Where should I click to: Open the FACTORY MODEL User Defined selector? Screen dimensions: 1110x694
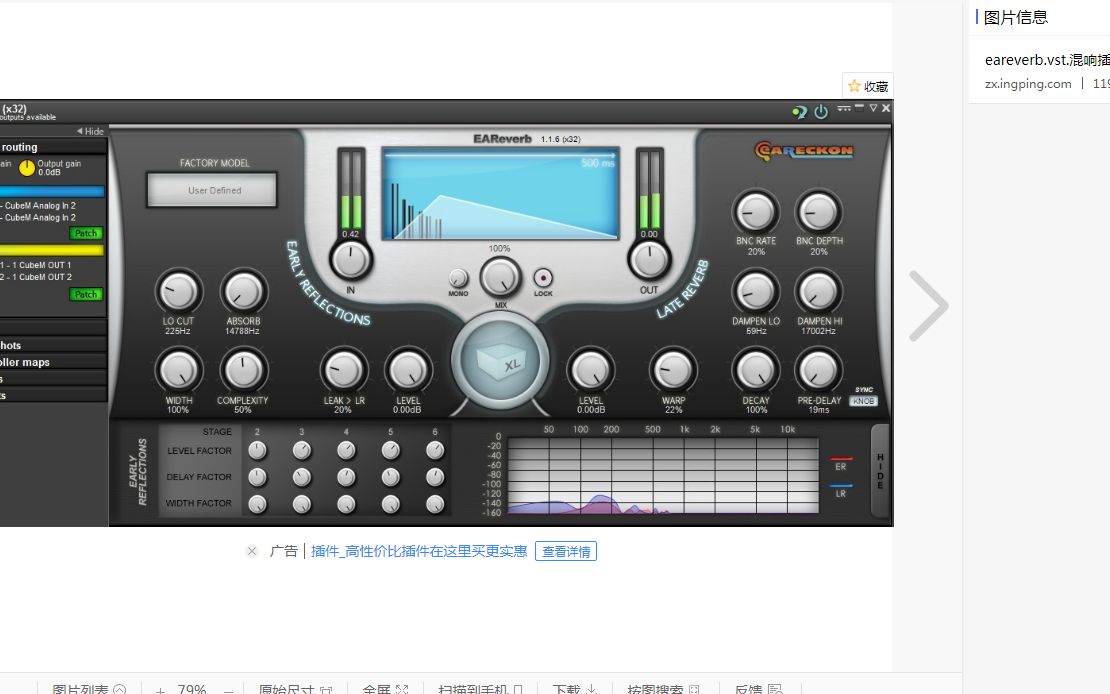[212, 190]
